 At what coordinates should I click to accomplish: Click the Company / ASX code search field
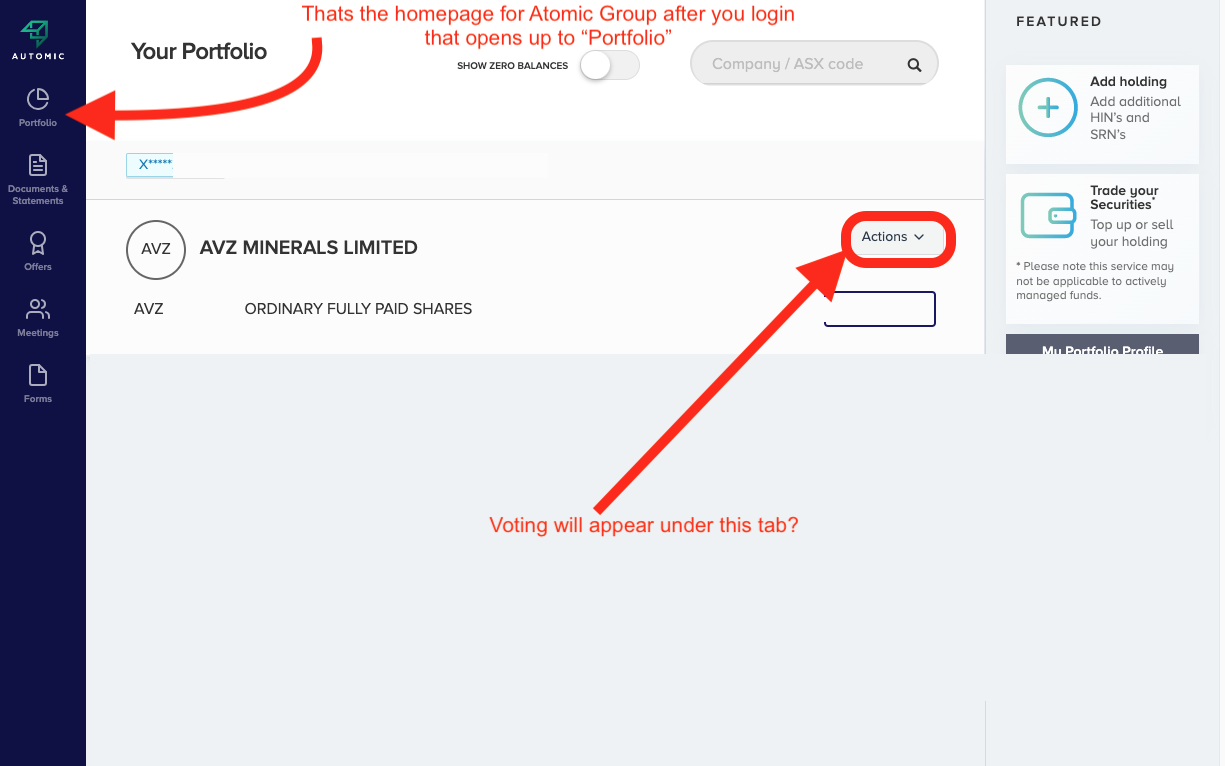point(814,64)
